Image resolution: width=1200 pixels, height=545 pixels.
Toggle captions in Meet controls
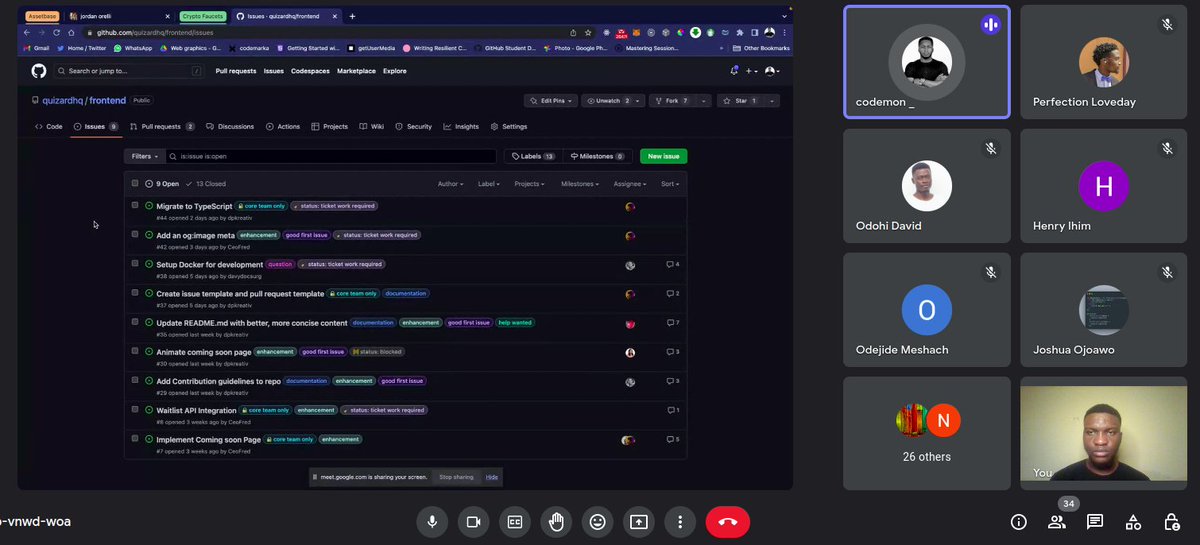tap(515, 522)
